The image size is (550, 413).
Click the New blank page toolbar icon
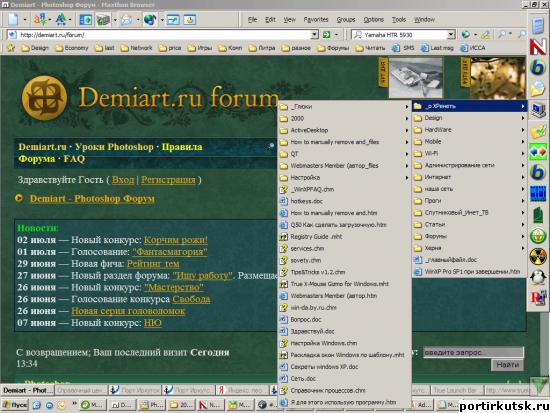tap(13, 20)
